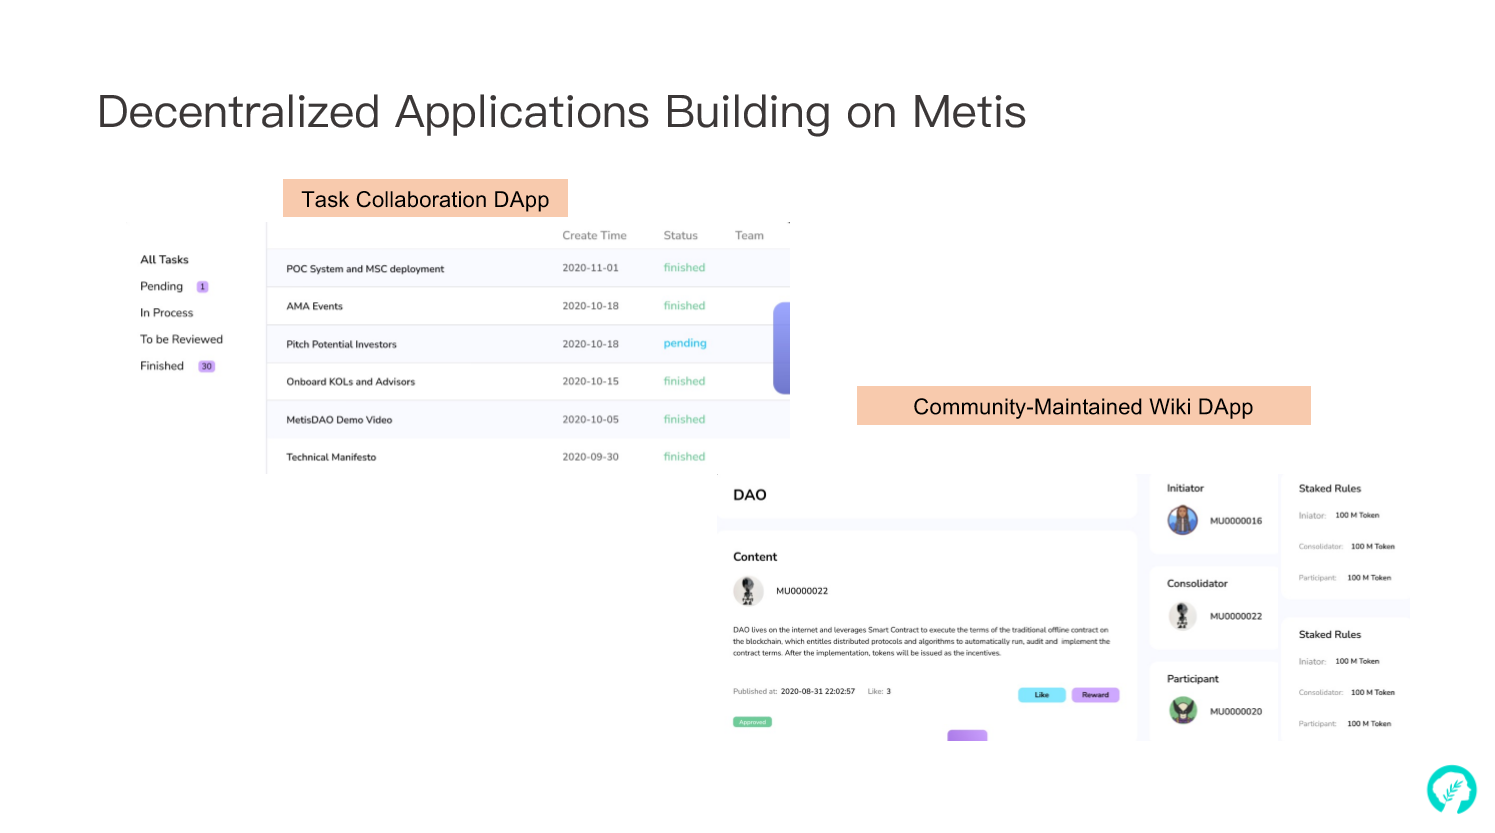Show Pending tasks

161,287
